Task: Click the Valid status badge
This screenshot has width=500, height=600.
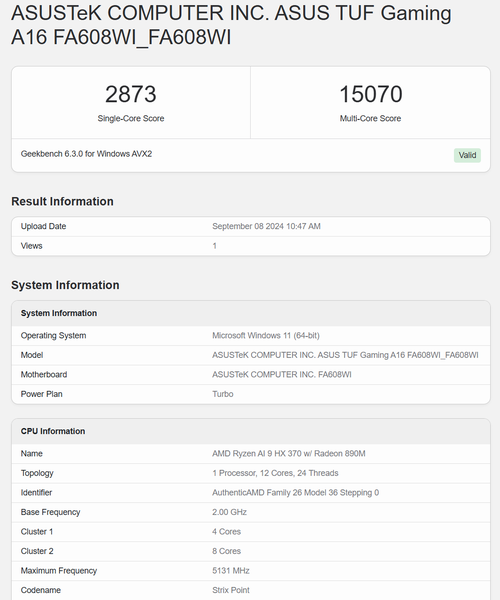Action: 467,155
